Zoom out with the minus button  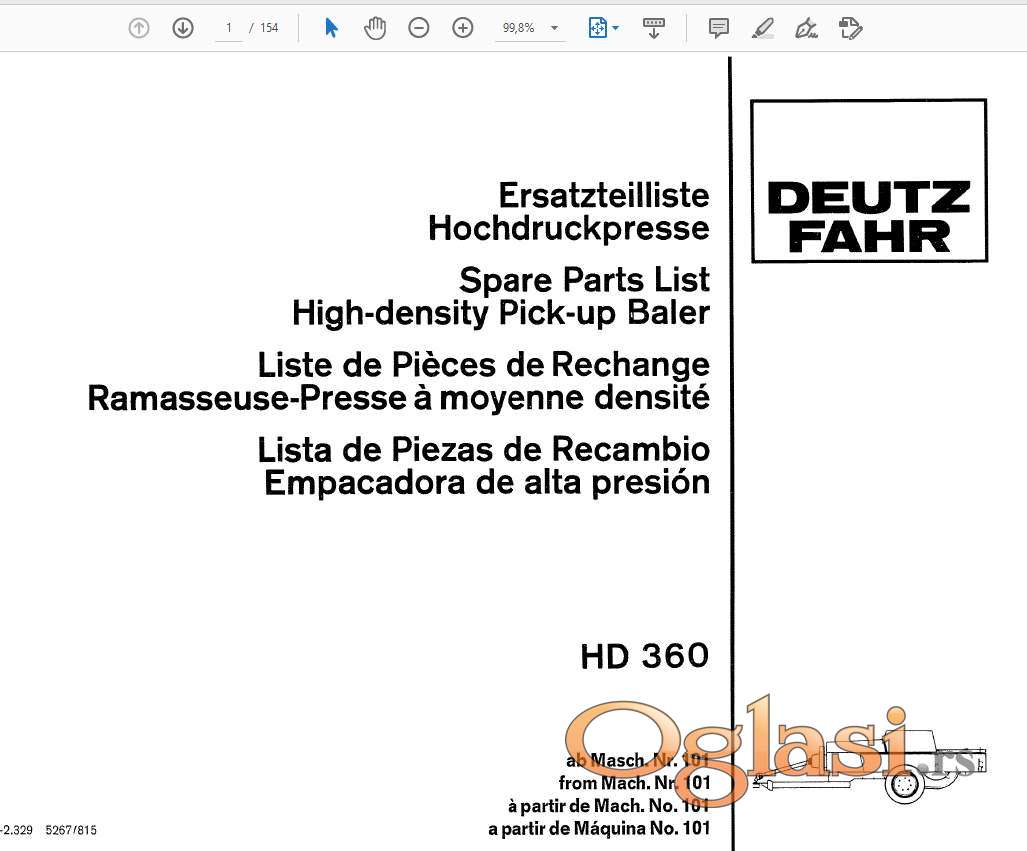(x=419, y=28)
